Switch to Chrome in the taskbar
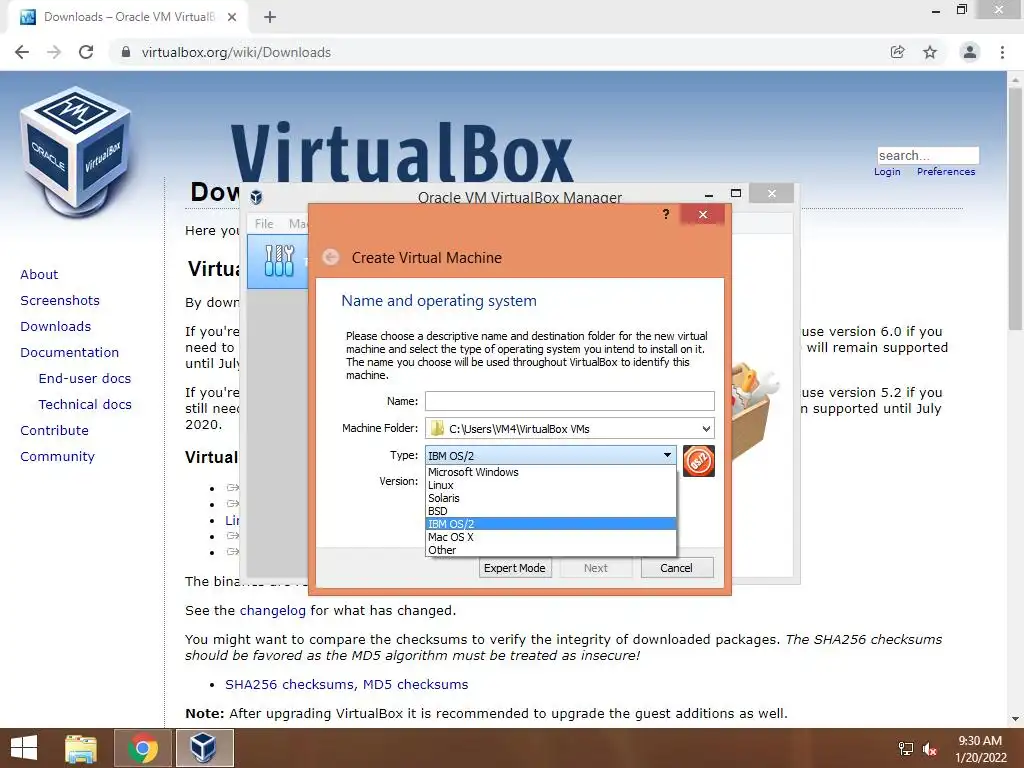 (x=143, y=748)
